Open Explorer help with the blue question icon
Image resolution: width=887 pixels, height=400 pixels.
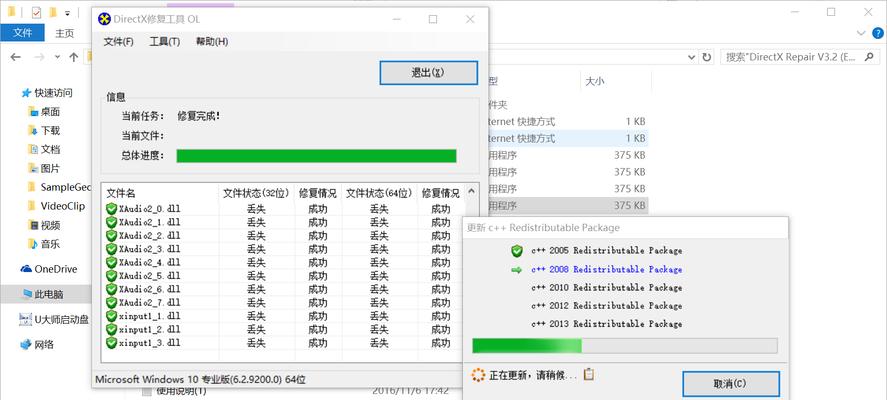[x=878, y=33]
